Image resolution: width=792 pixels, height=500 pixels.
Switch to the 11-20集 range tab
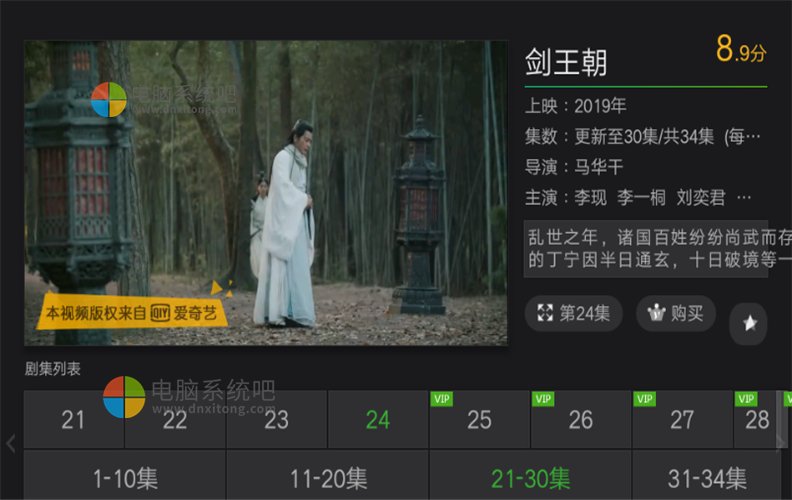pos(328,477)
